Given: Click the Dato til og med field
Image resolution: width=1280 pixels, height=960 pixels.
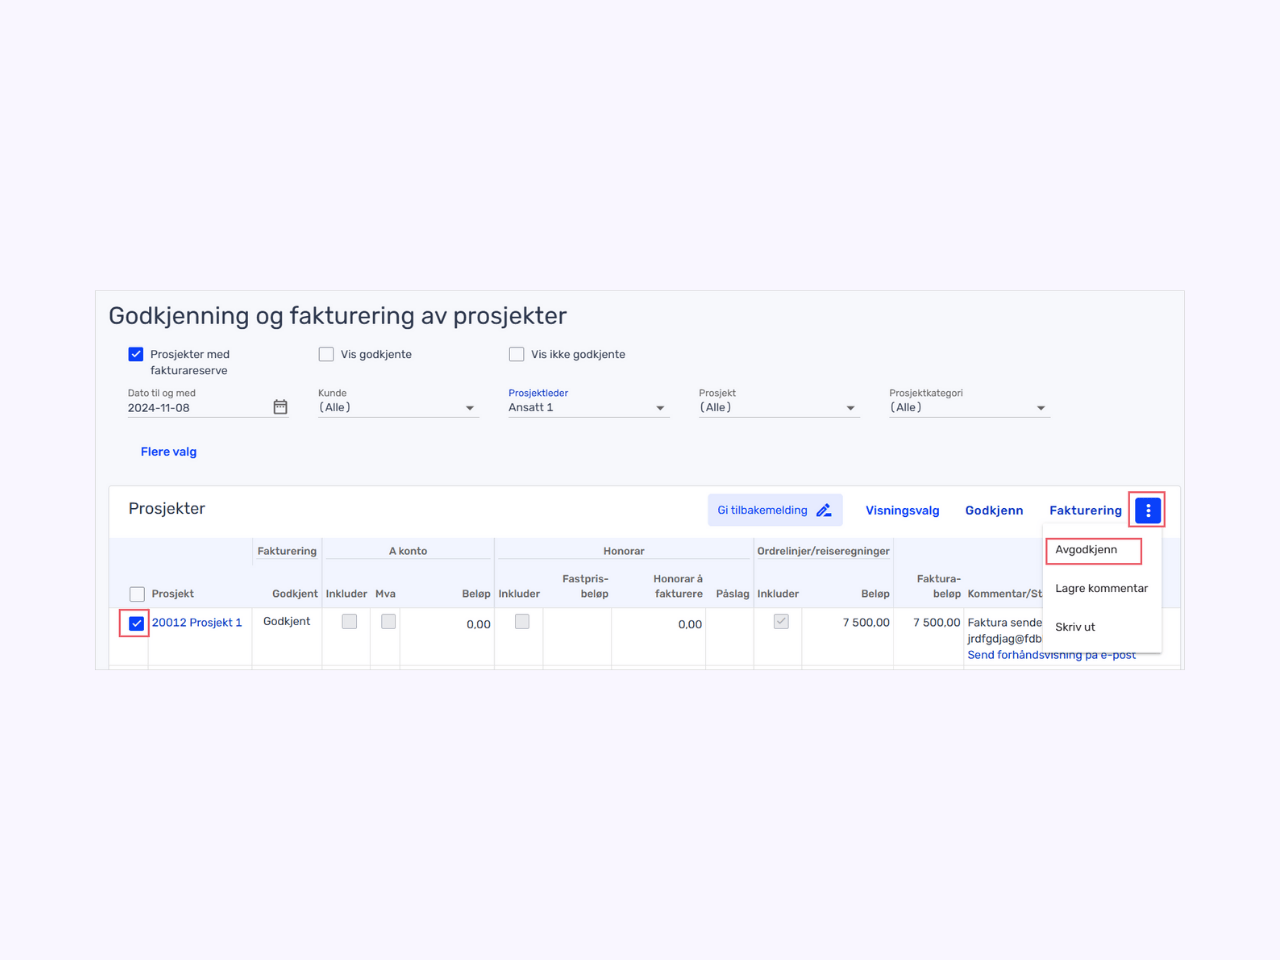Looking at the screenshot, I should pyautogui.click(x=197, y=408).
